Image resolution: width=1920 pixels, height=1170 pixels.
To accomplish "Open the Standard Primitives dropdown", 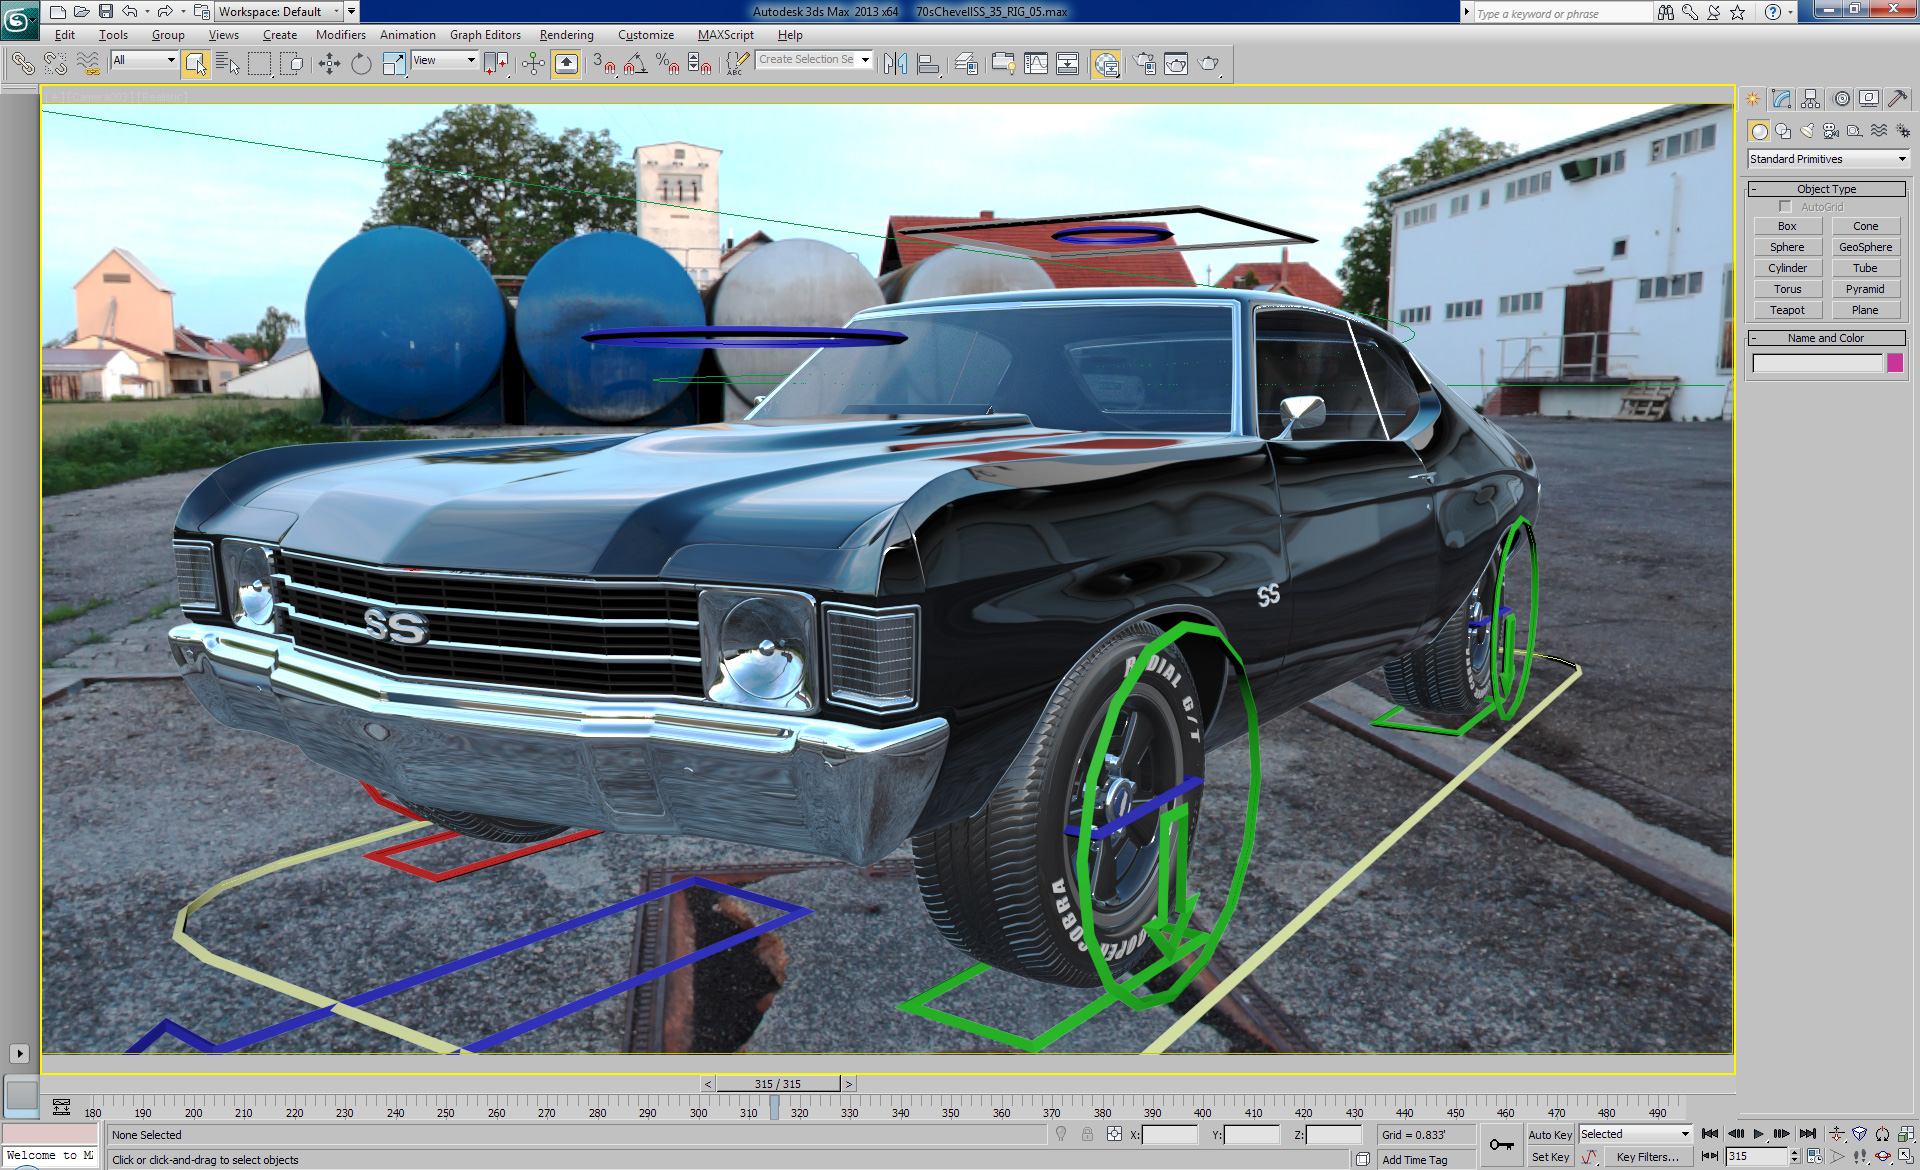I will [1825, 158].
